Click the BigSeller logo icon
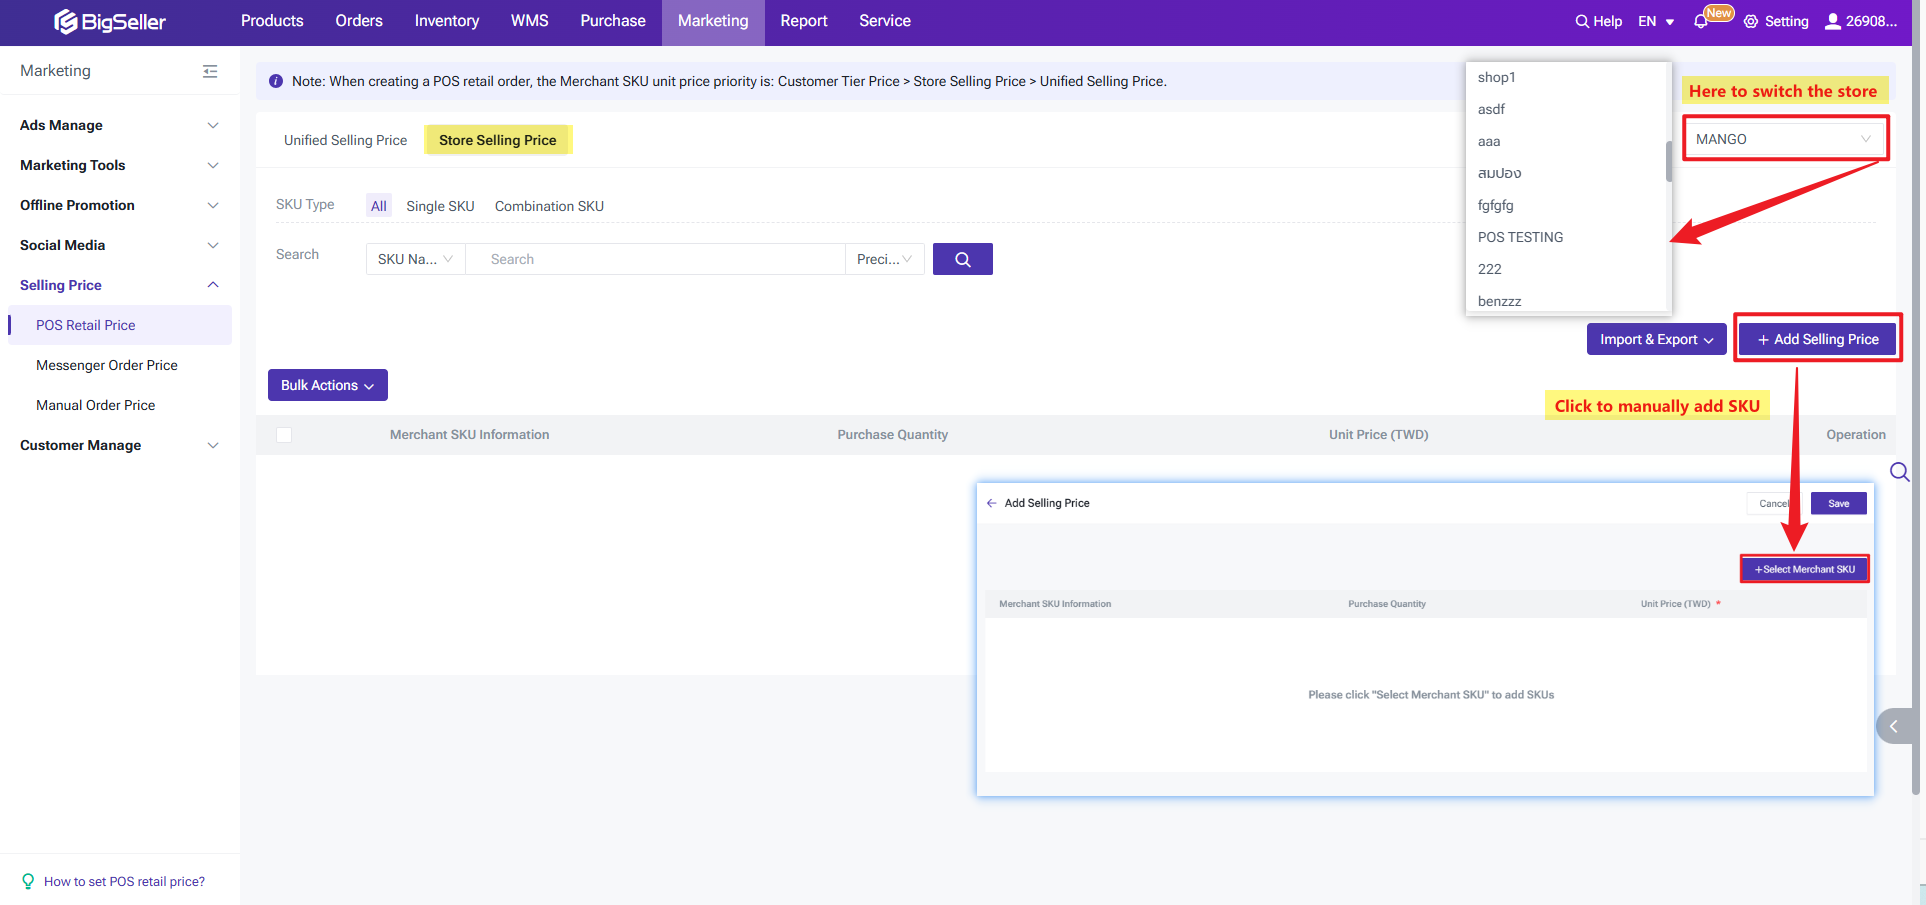This screenshot has width=1926, height=905. (x=66, y=21)
